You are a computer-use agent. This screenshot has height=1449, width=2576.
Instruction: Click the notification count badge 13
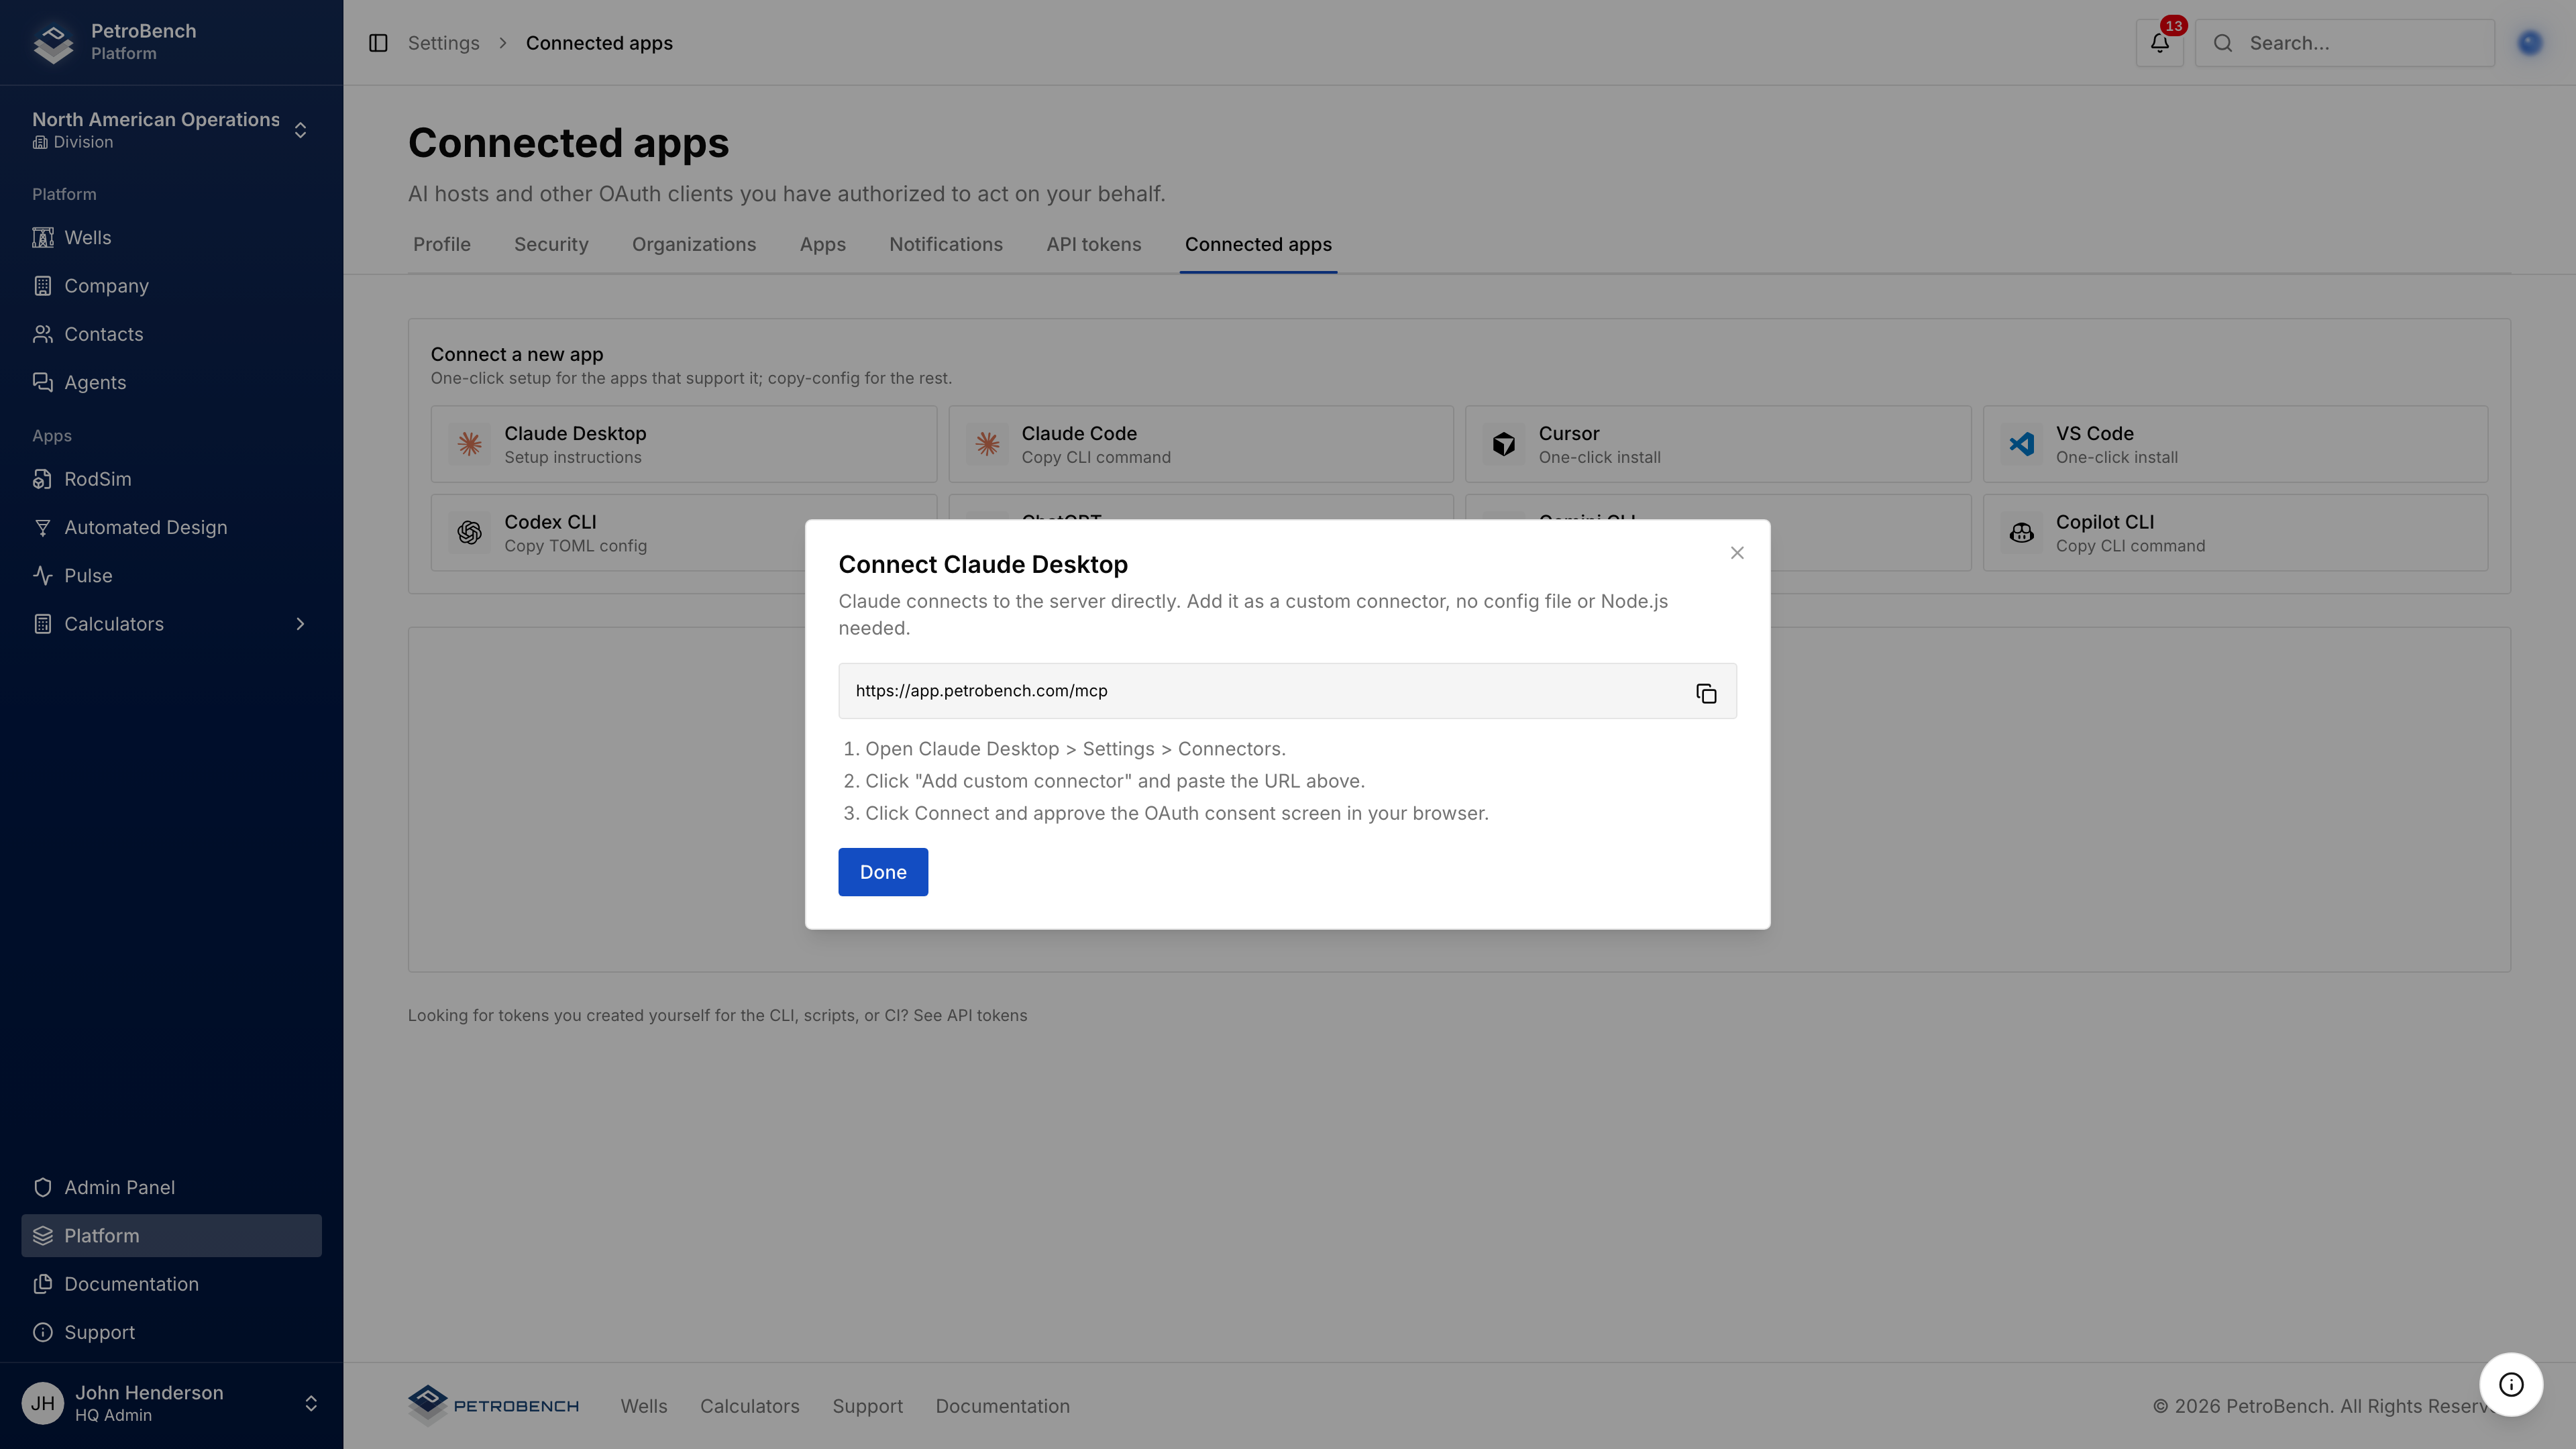click(x=2173, y=26)
